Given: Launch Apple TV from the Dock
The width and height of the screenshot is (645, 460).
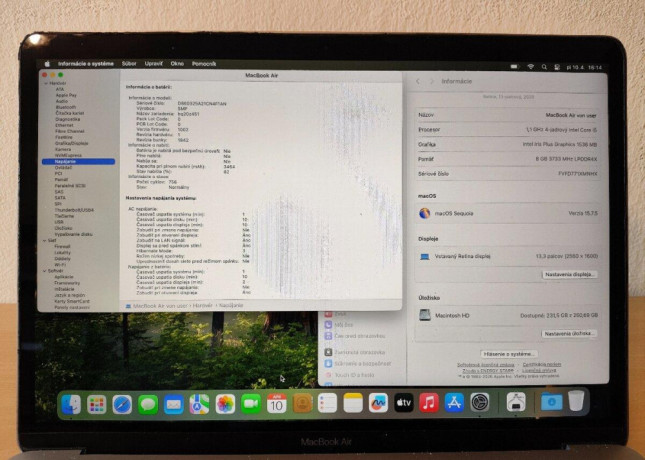Looking at the screenshot, I should coord(404,402).
